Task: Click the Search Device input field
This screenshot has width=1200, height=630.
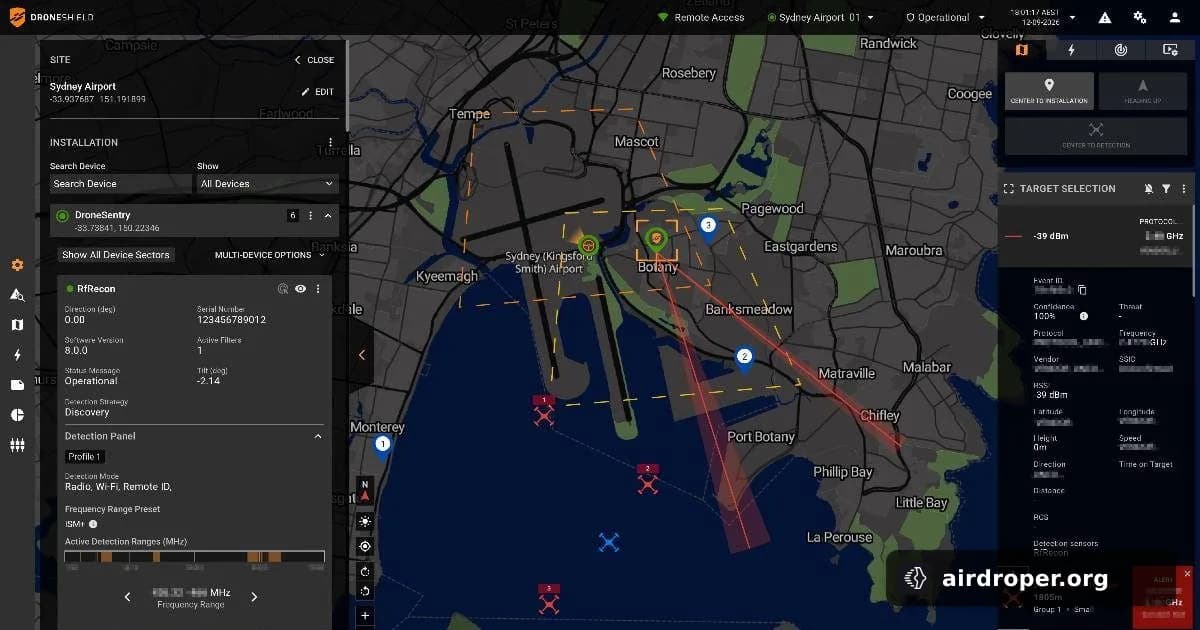Action: tap(120, 184)
